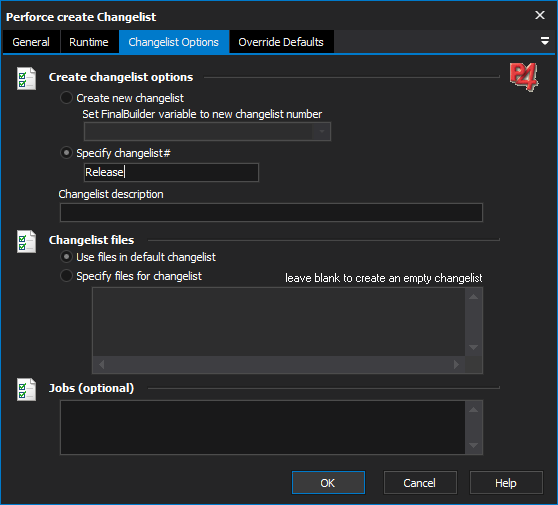Click the Cancel button
Screen dimensions: 558x505
pyautogui.click(x=420, y=483)
